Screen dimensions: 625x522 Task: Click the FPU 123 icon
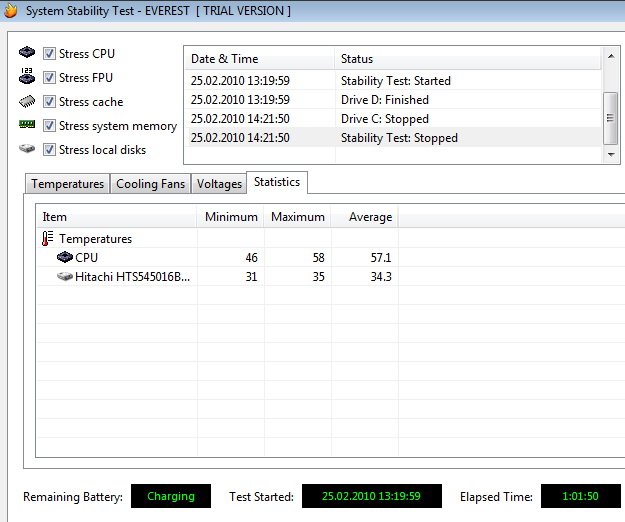coord(27,77)
